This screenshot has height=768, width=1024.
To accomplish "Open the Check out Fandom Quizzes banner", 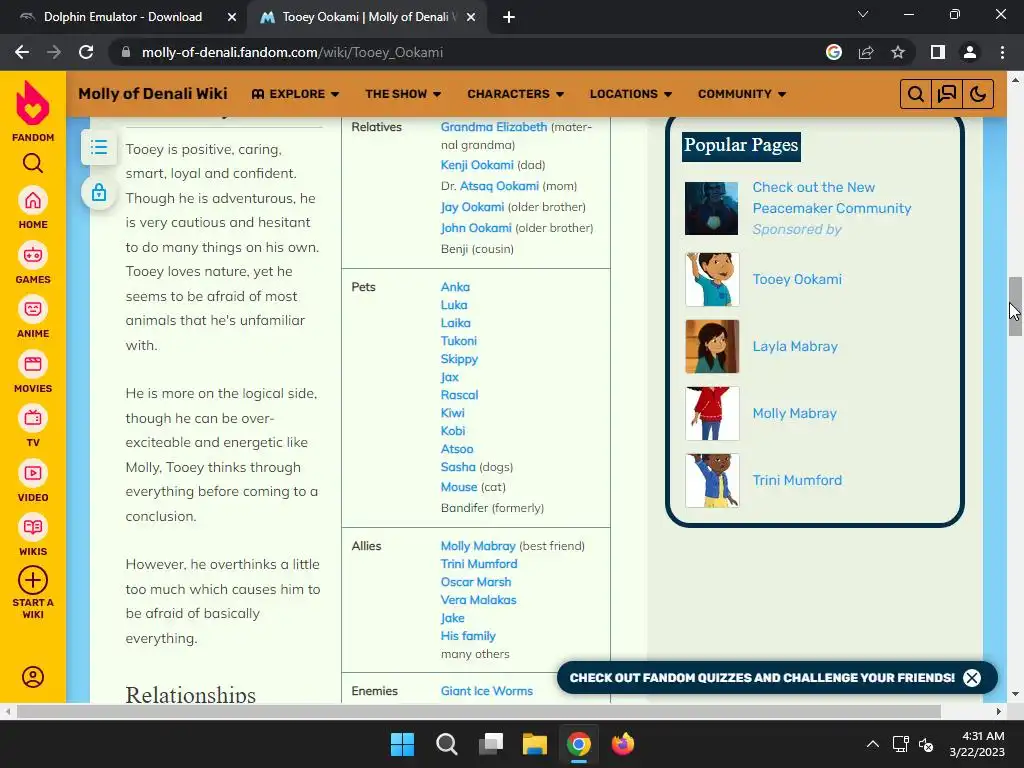I will [x=762, y=678].
